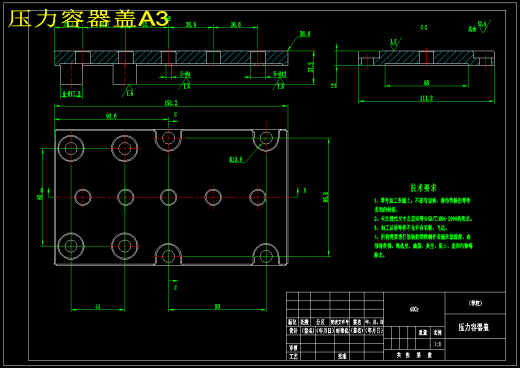The image size is (520, 368).
Task: Click the yellow title text 压力容器盖A3
Action: 88,19
